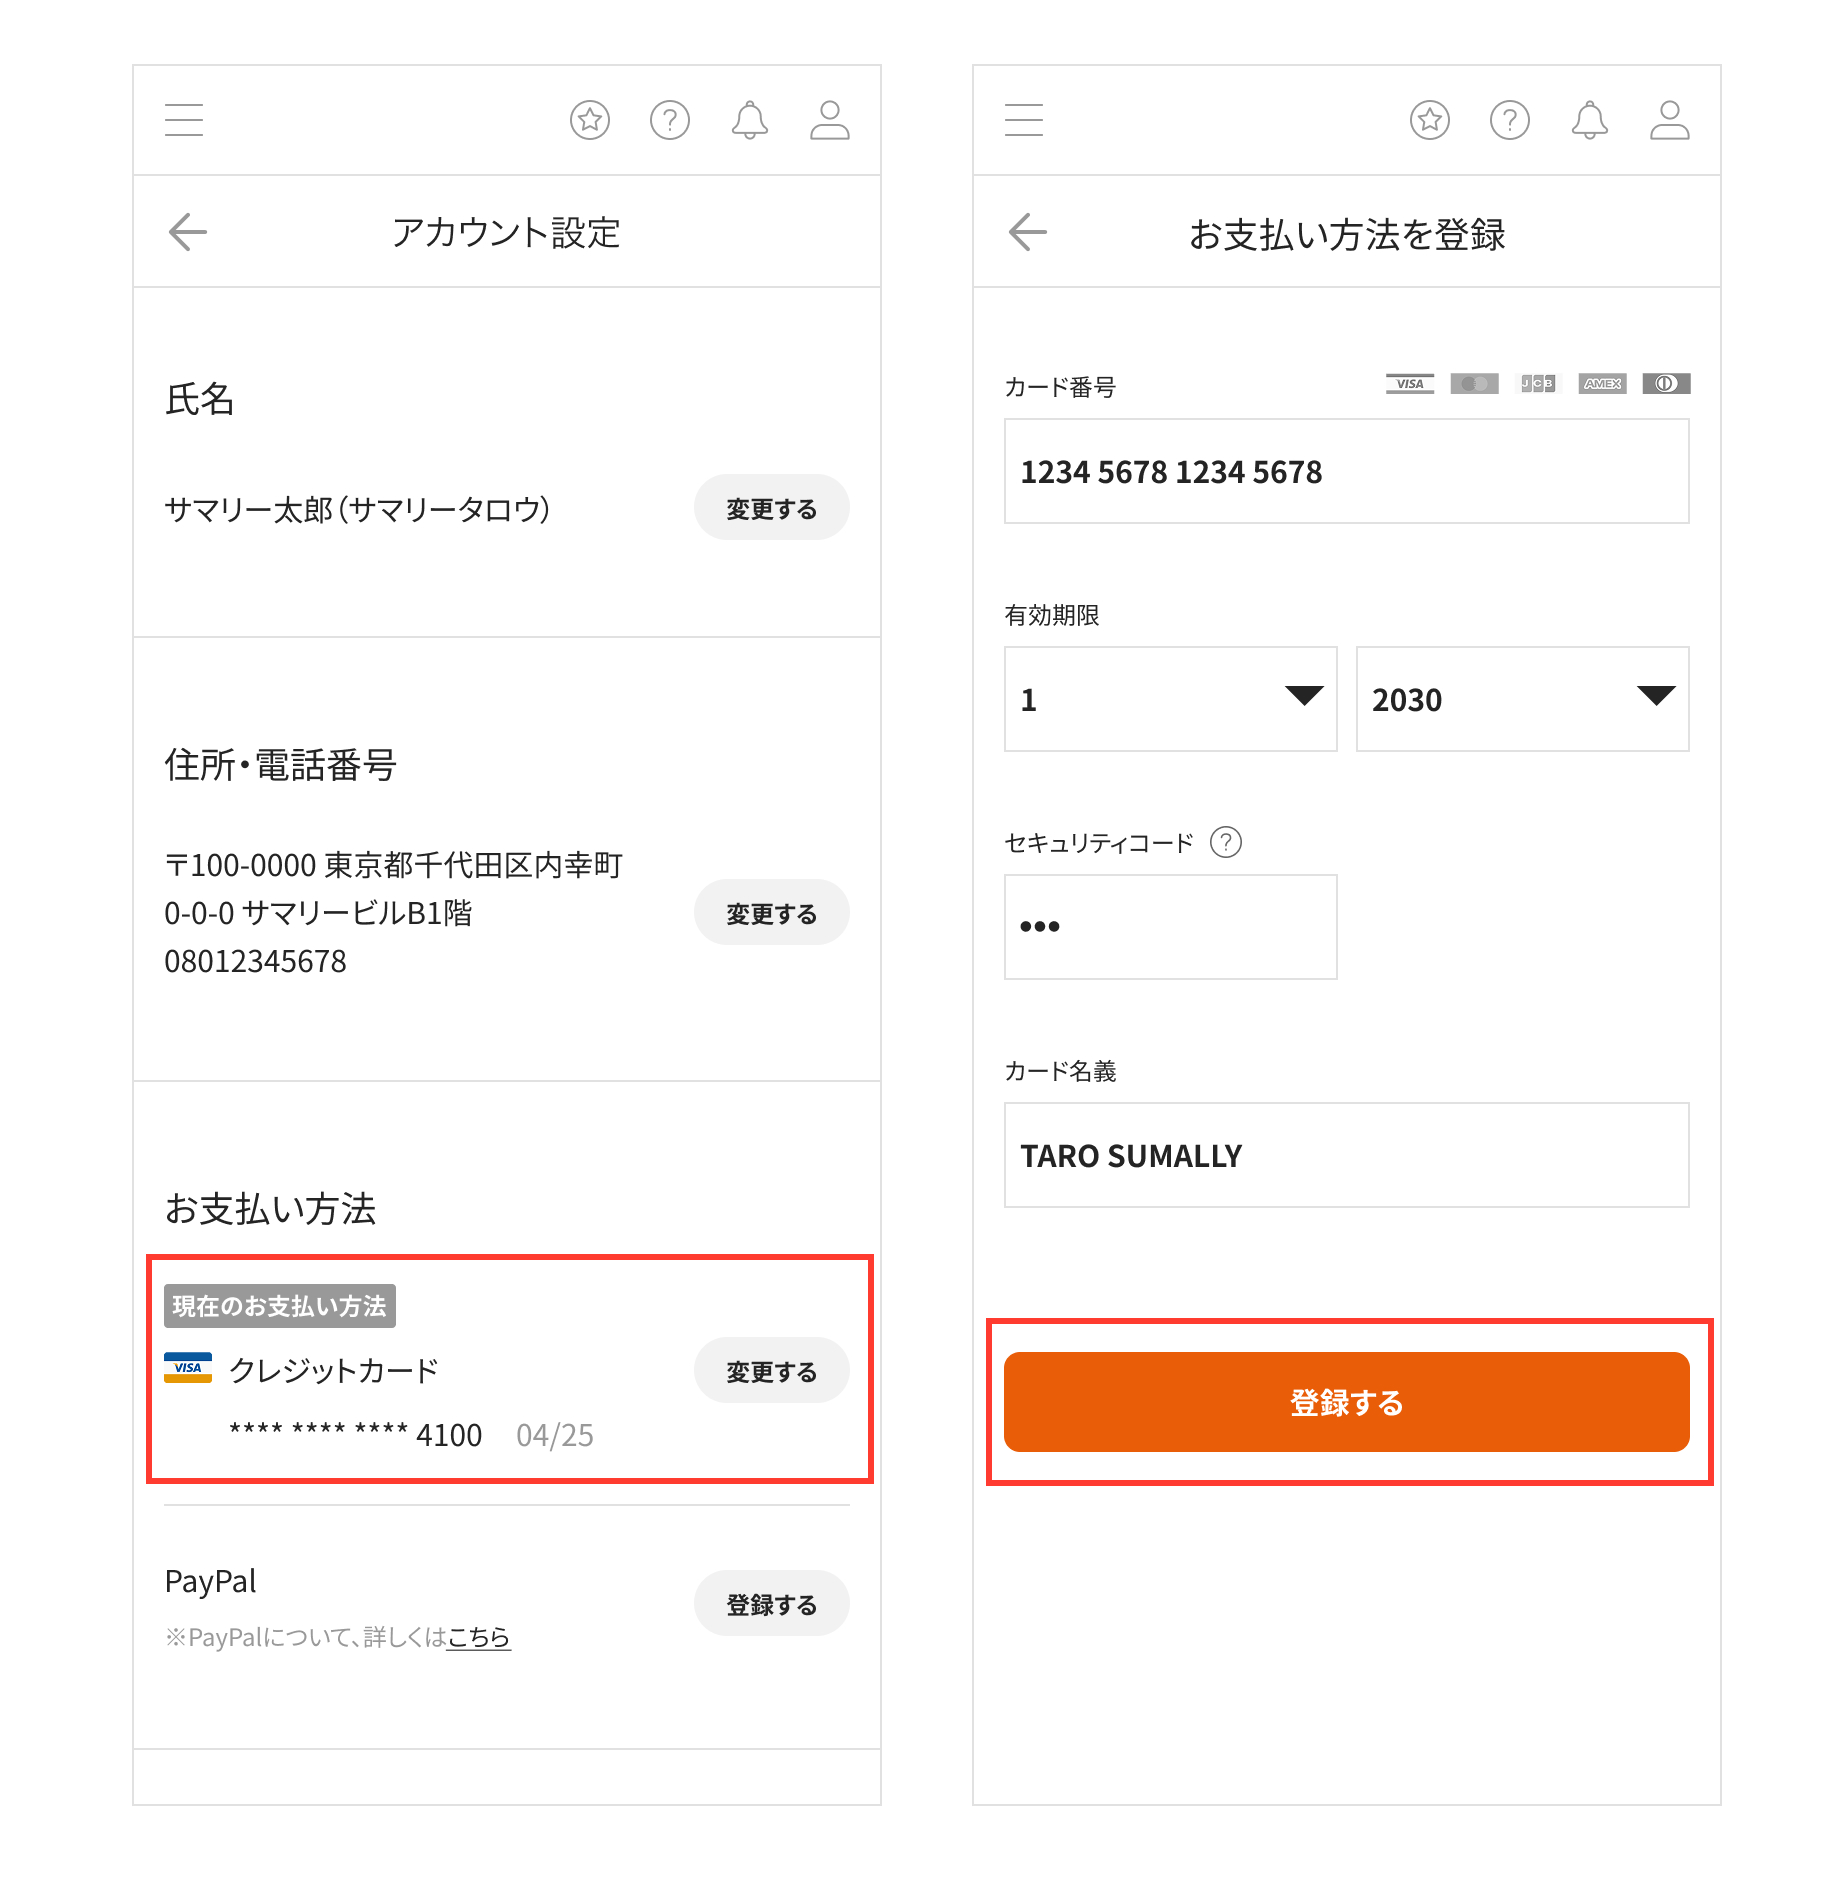Click the star favorites icon
This screenshot has width=1836, height=1882.
590,119
